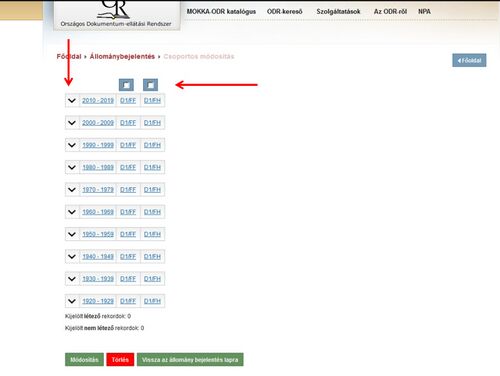This screenshot has height=376, width=500.
Task: Expand the 2000 - 2009 row chevron
Action: click(x=72, y=123)
